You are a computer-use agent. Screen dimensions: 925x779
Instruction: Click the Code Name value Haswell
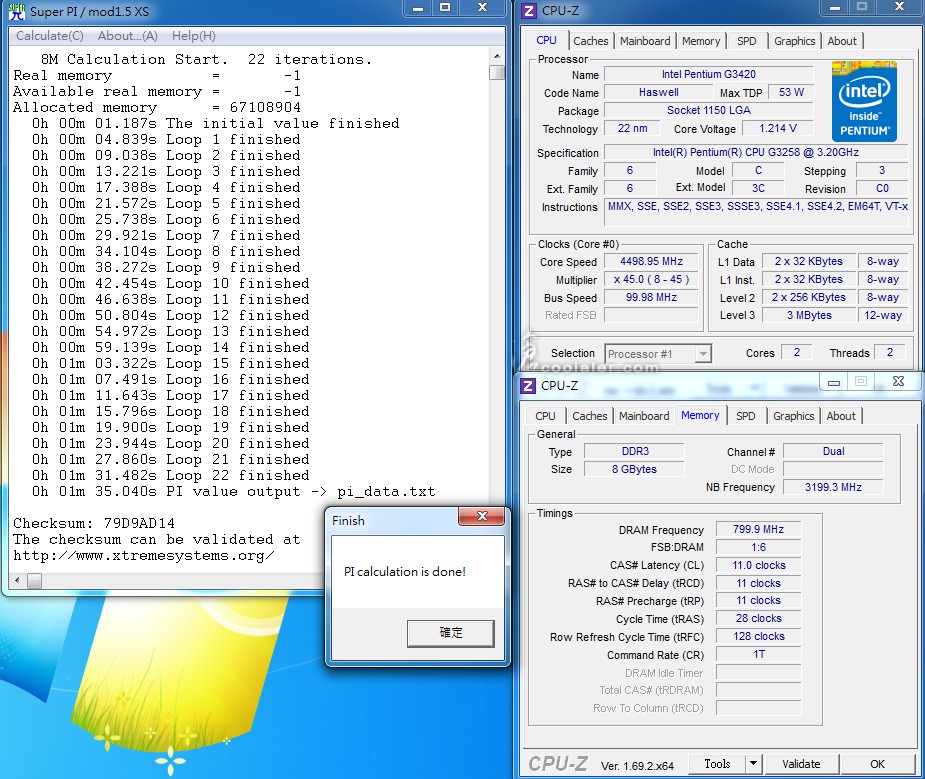point(658,92)
